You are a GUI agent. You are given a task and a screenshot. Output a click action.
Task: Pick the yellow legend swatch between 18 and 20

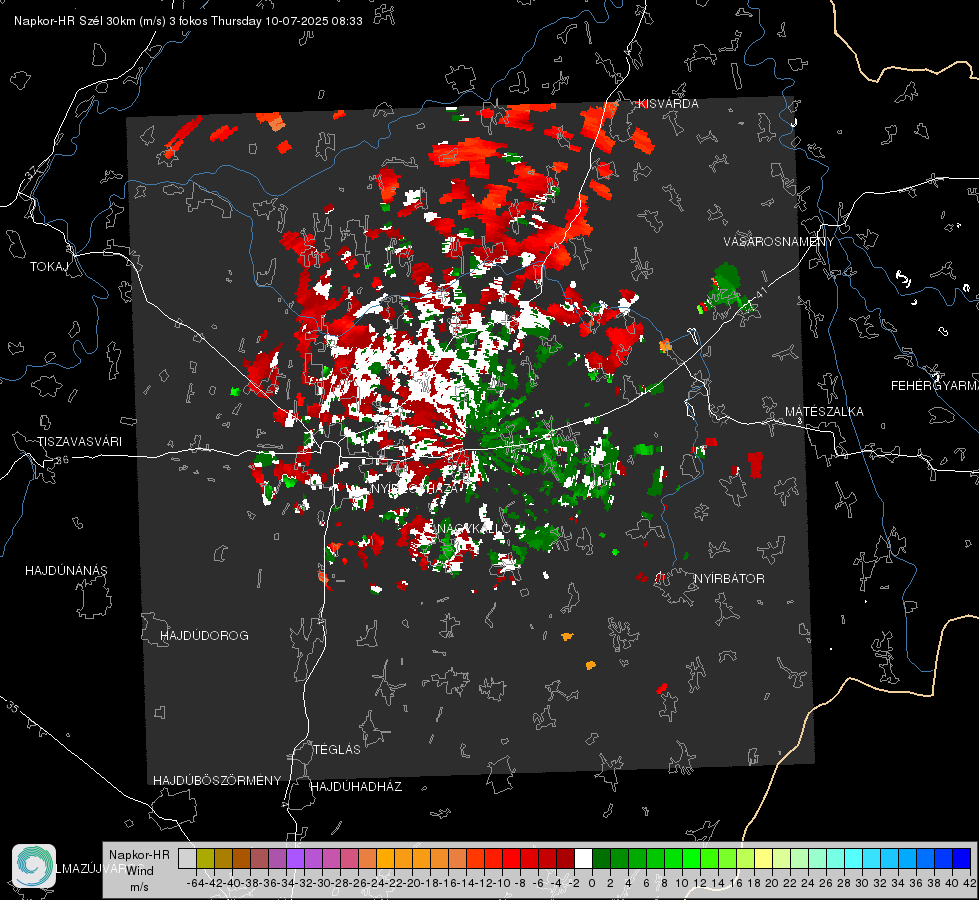[x=764, y=858]
